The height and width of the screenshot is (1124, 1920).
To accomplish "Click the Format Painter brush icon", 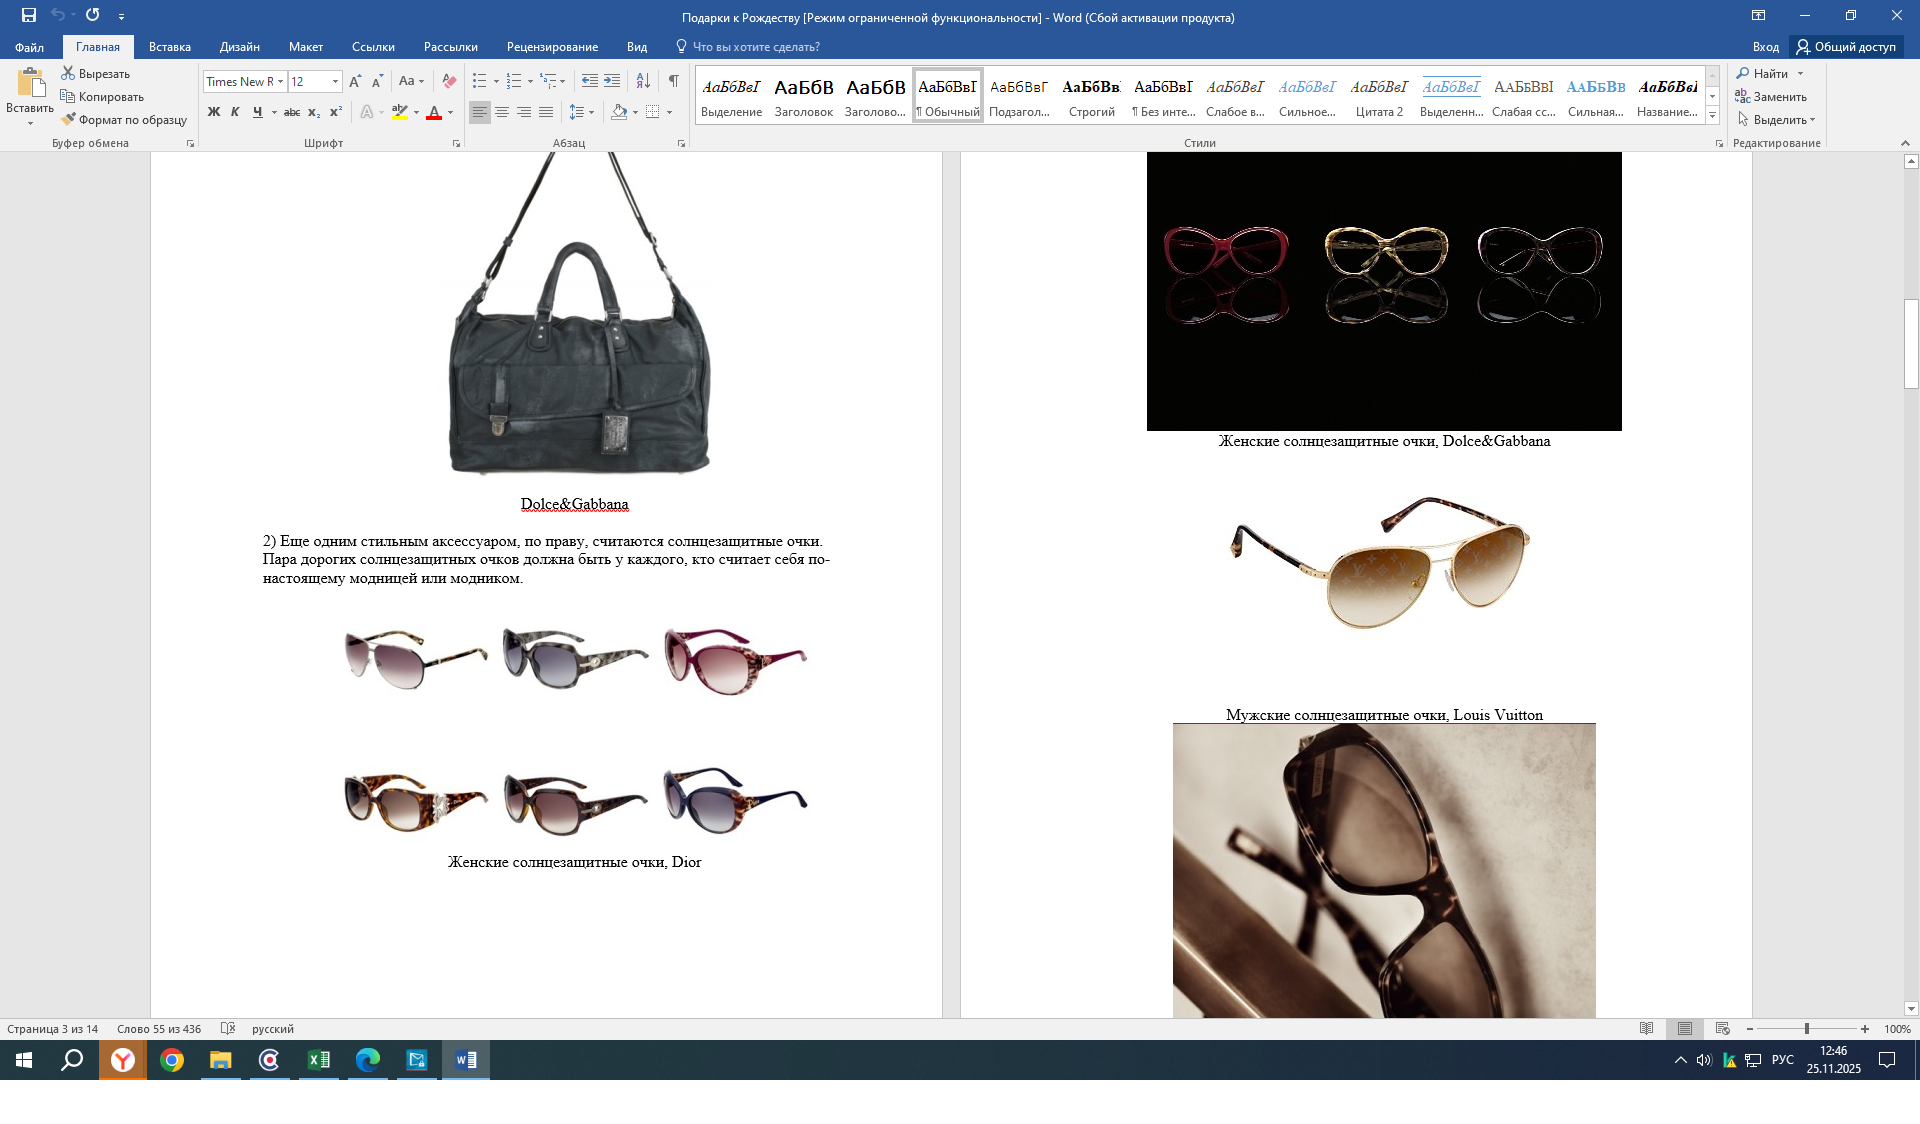I will pyautogui.click(x=68, y=119).
